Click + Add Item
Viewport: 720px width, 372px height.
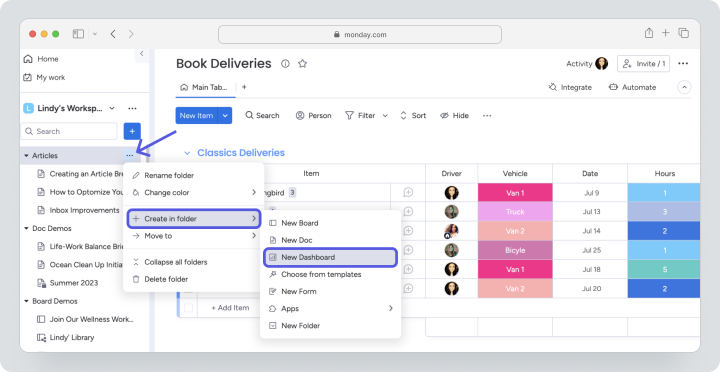pos(230,308)
